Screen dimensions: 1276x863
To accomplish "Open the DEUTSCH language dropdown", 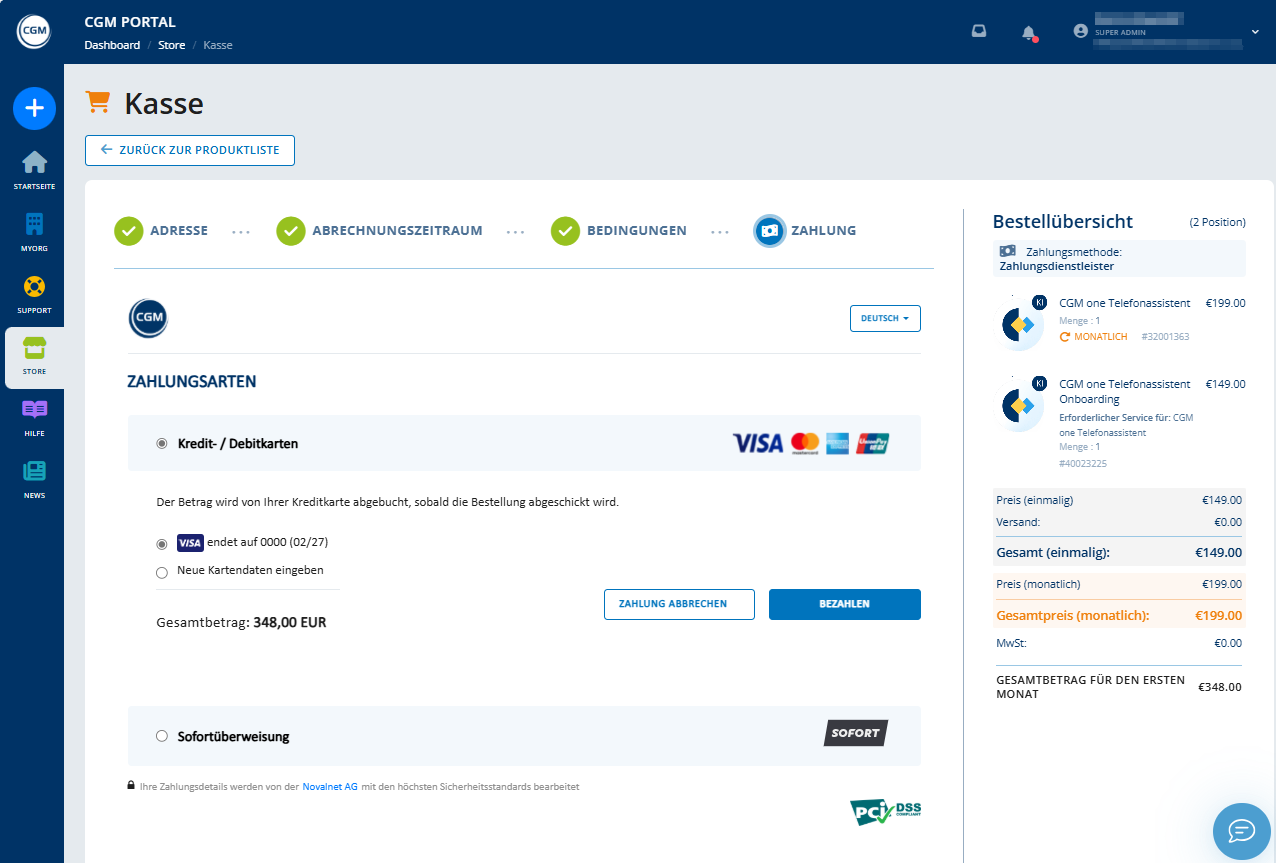I will click(884, 318).
